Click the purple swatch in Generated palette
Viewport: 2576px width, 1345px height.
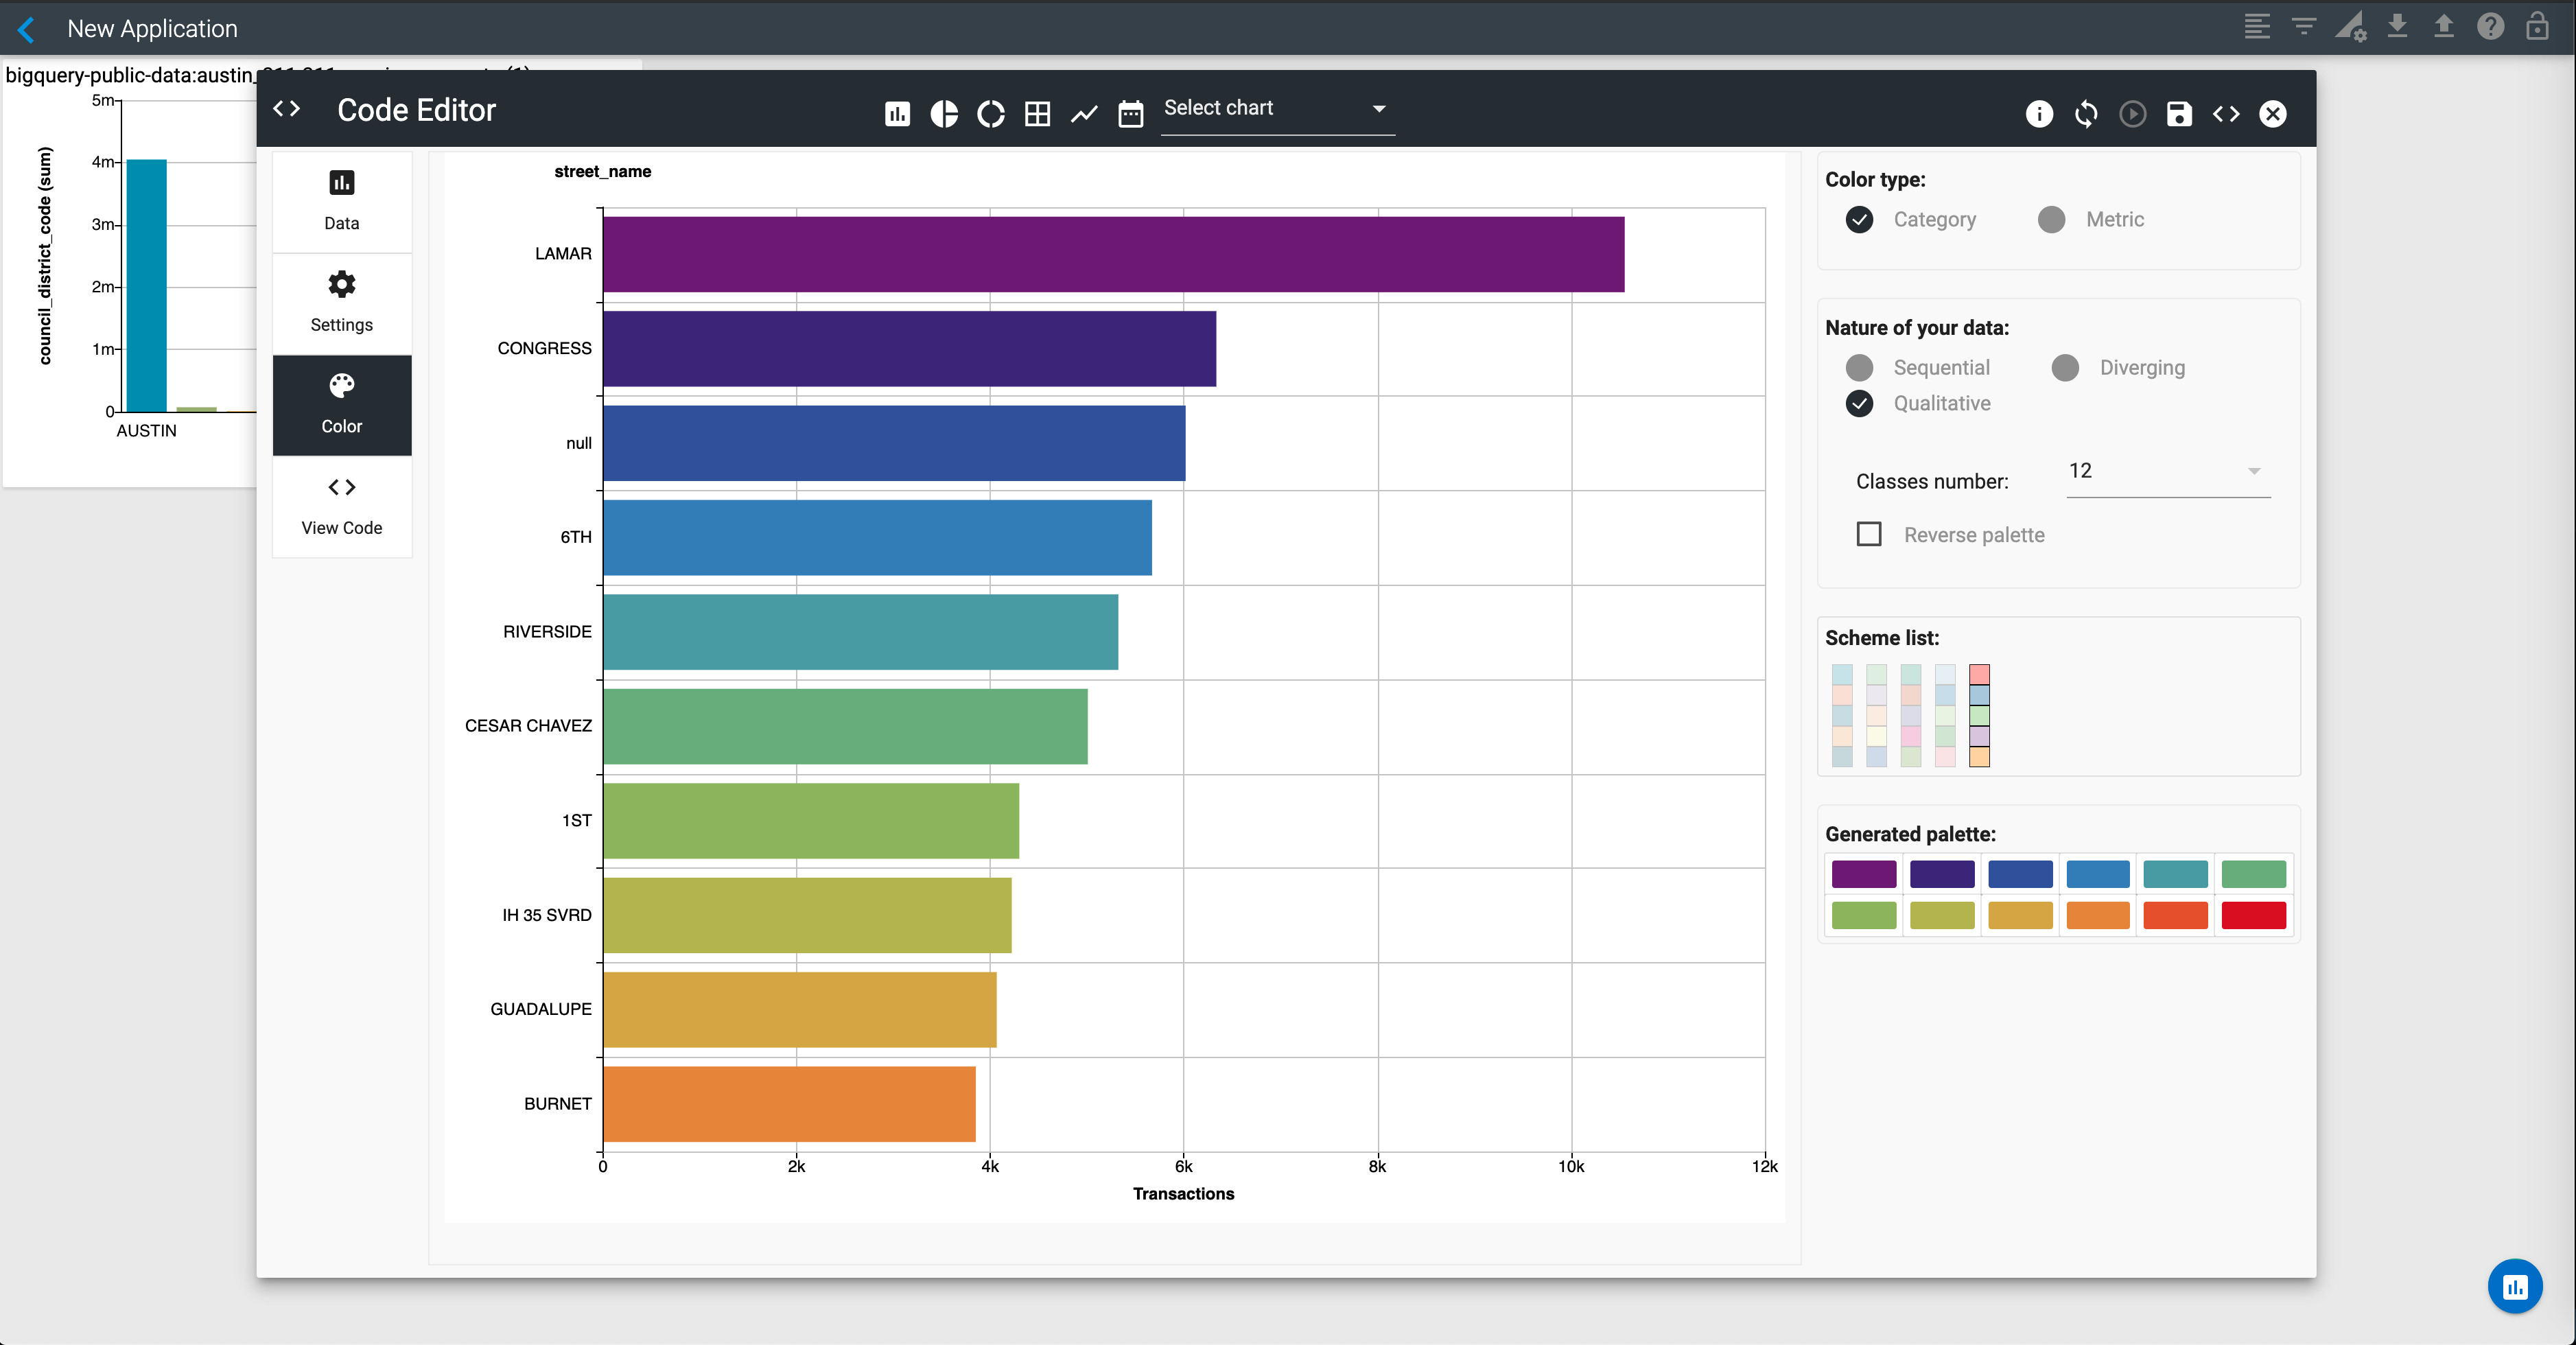tap(1864, 874)
